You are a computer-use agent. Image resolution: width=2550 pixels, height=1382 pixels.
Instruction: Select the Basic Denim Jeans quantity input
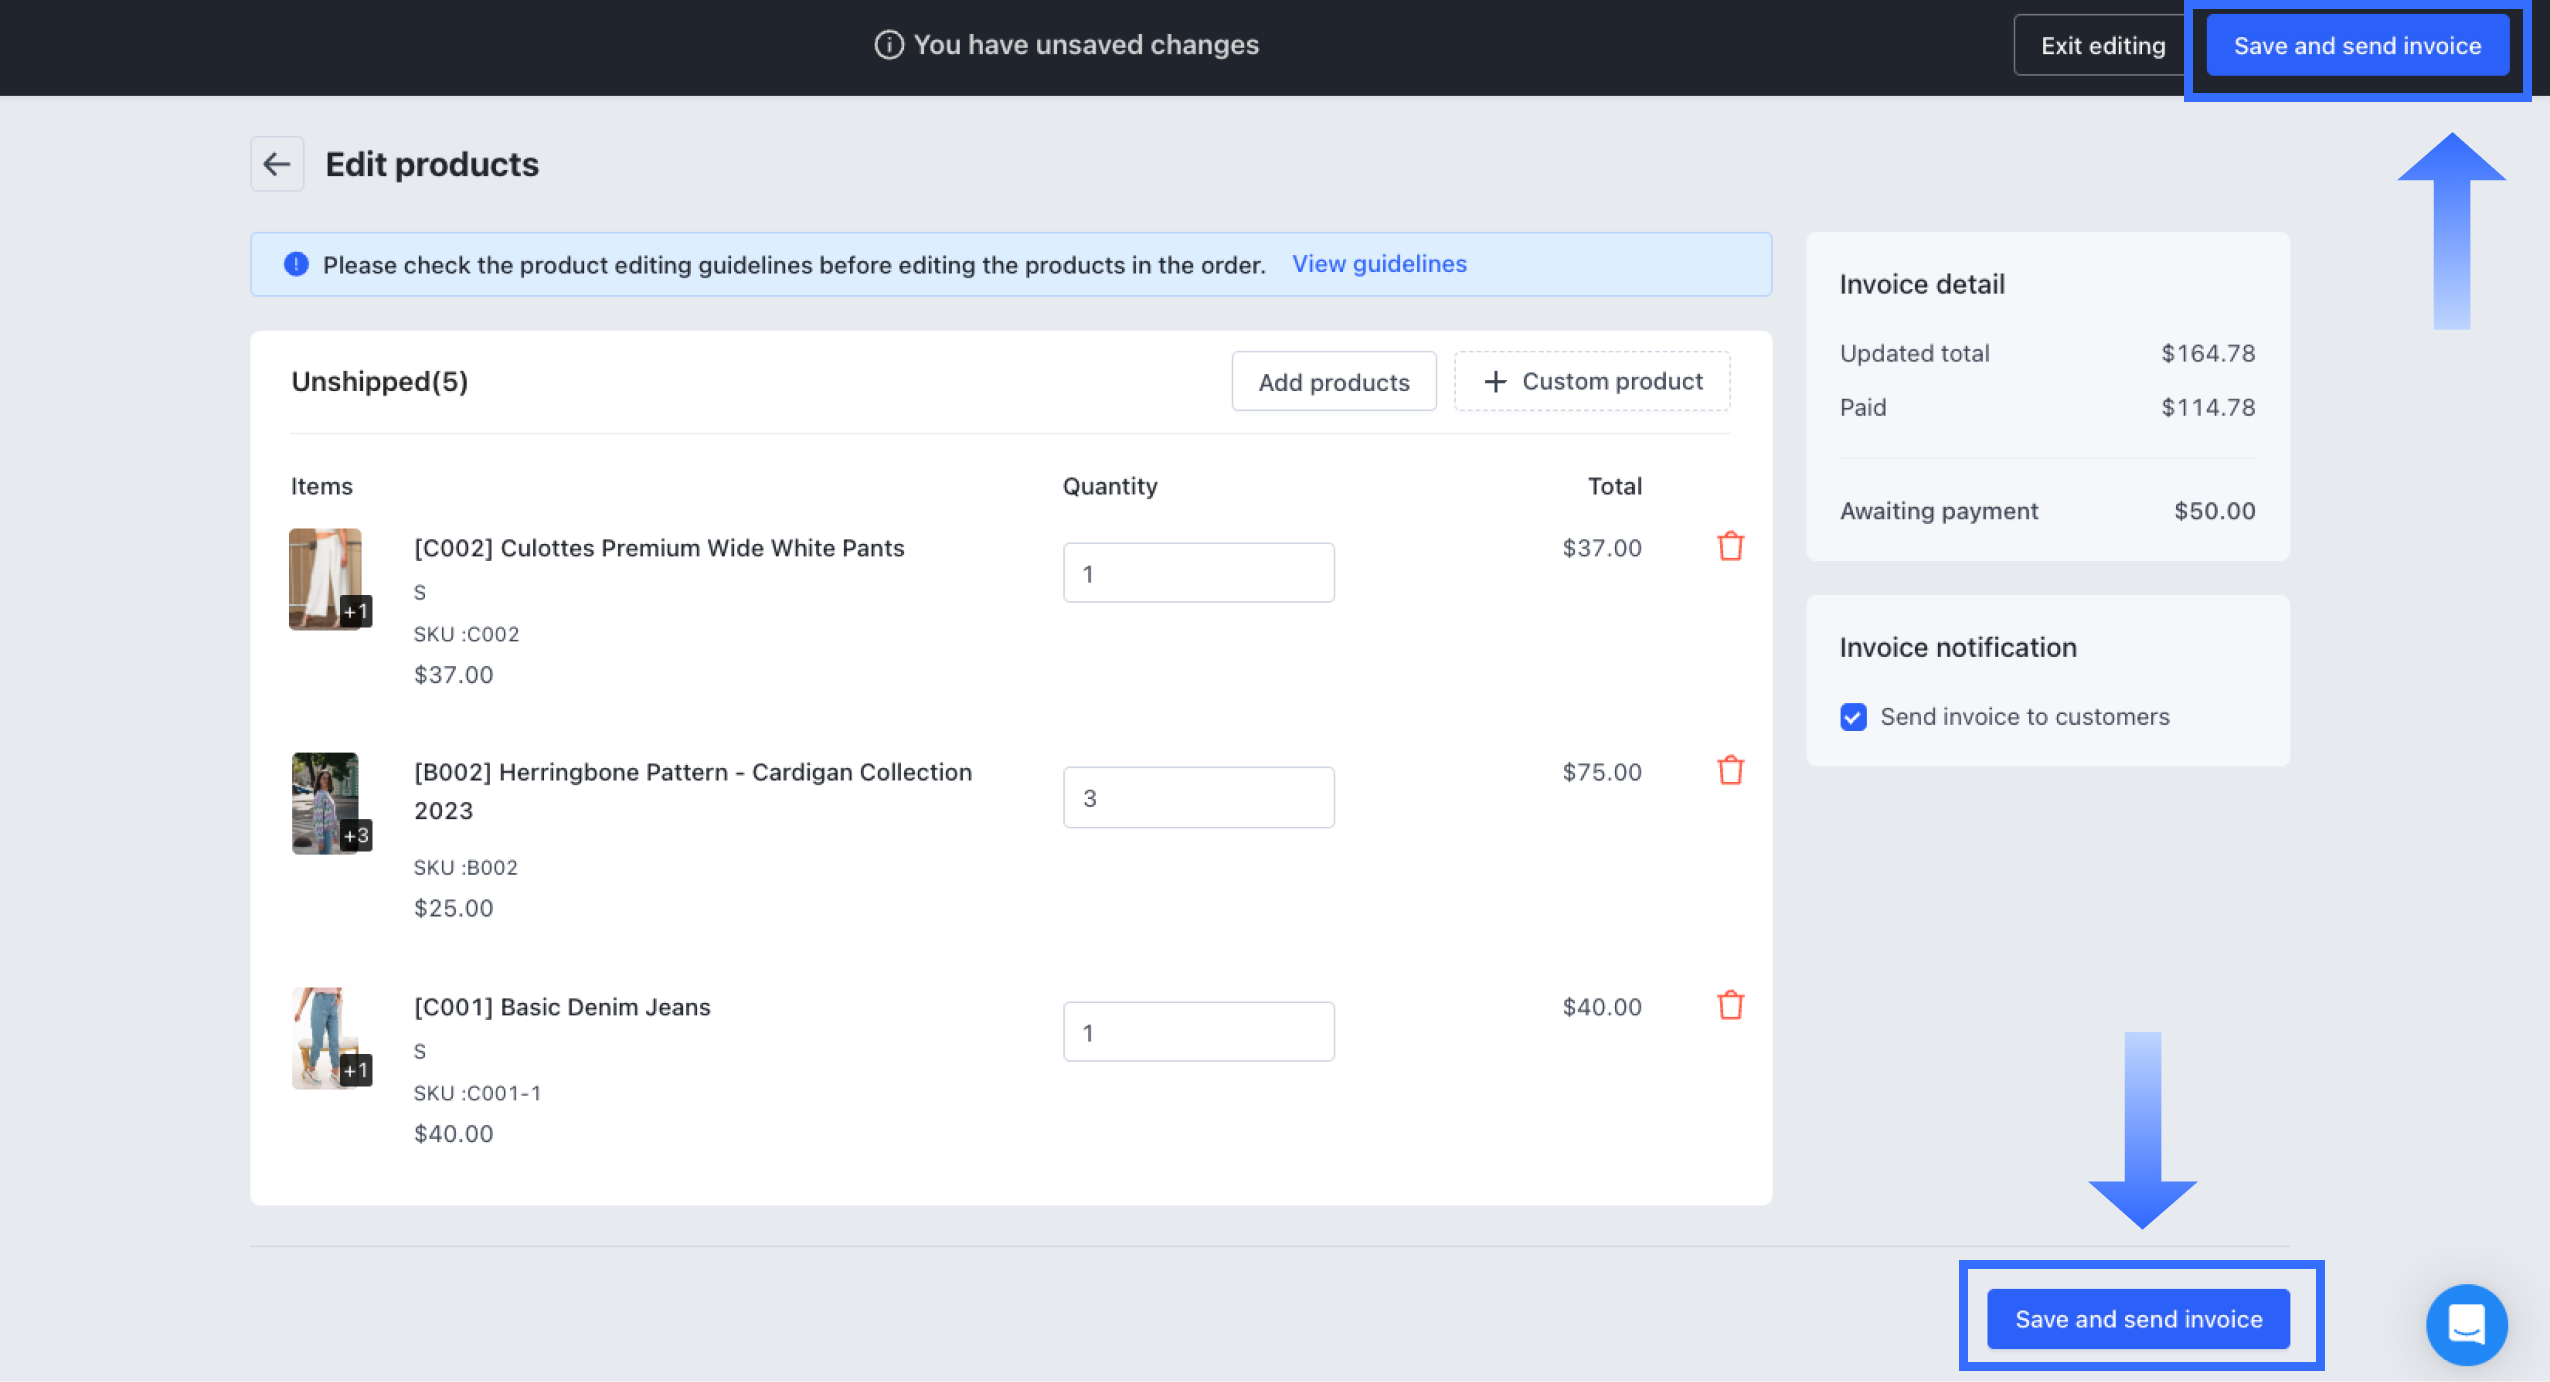pos(1198,1032)
